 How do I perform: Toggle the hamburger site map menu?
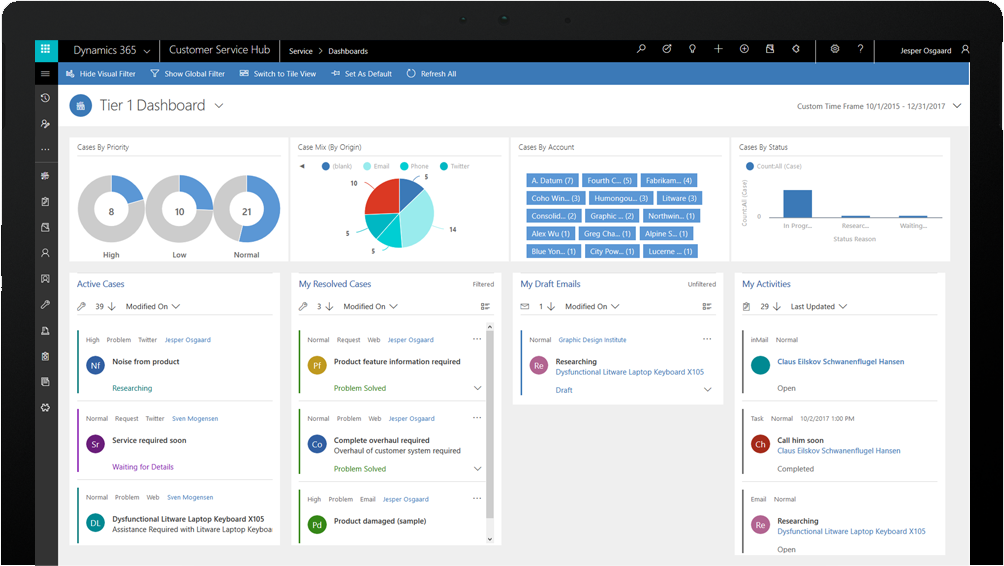tap(45, 74)
